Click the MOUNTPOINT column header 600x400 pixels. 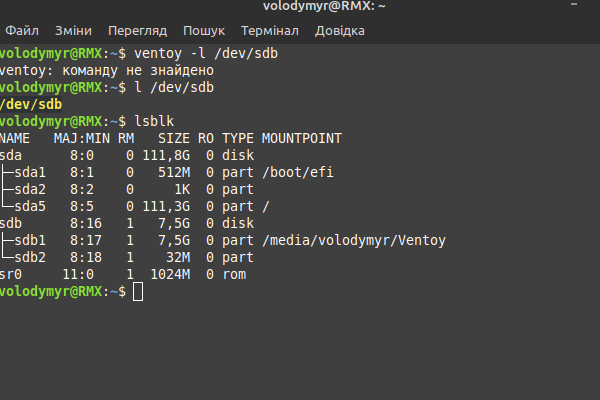(x=302, y=138)
